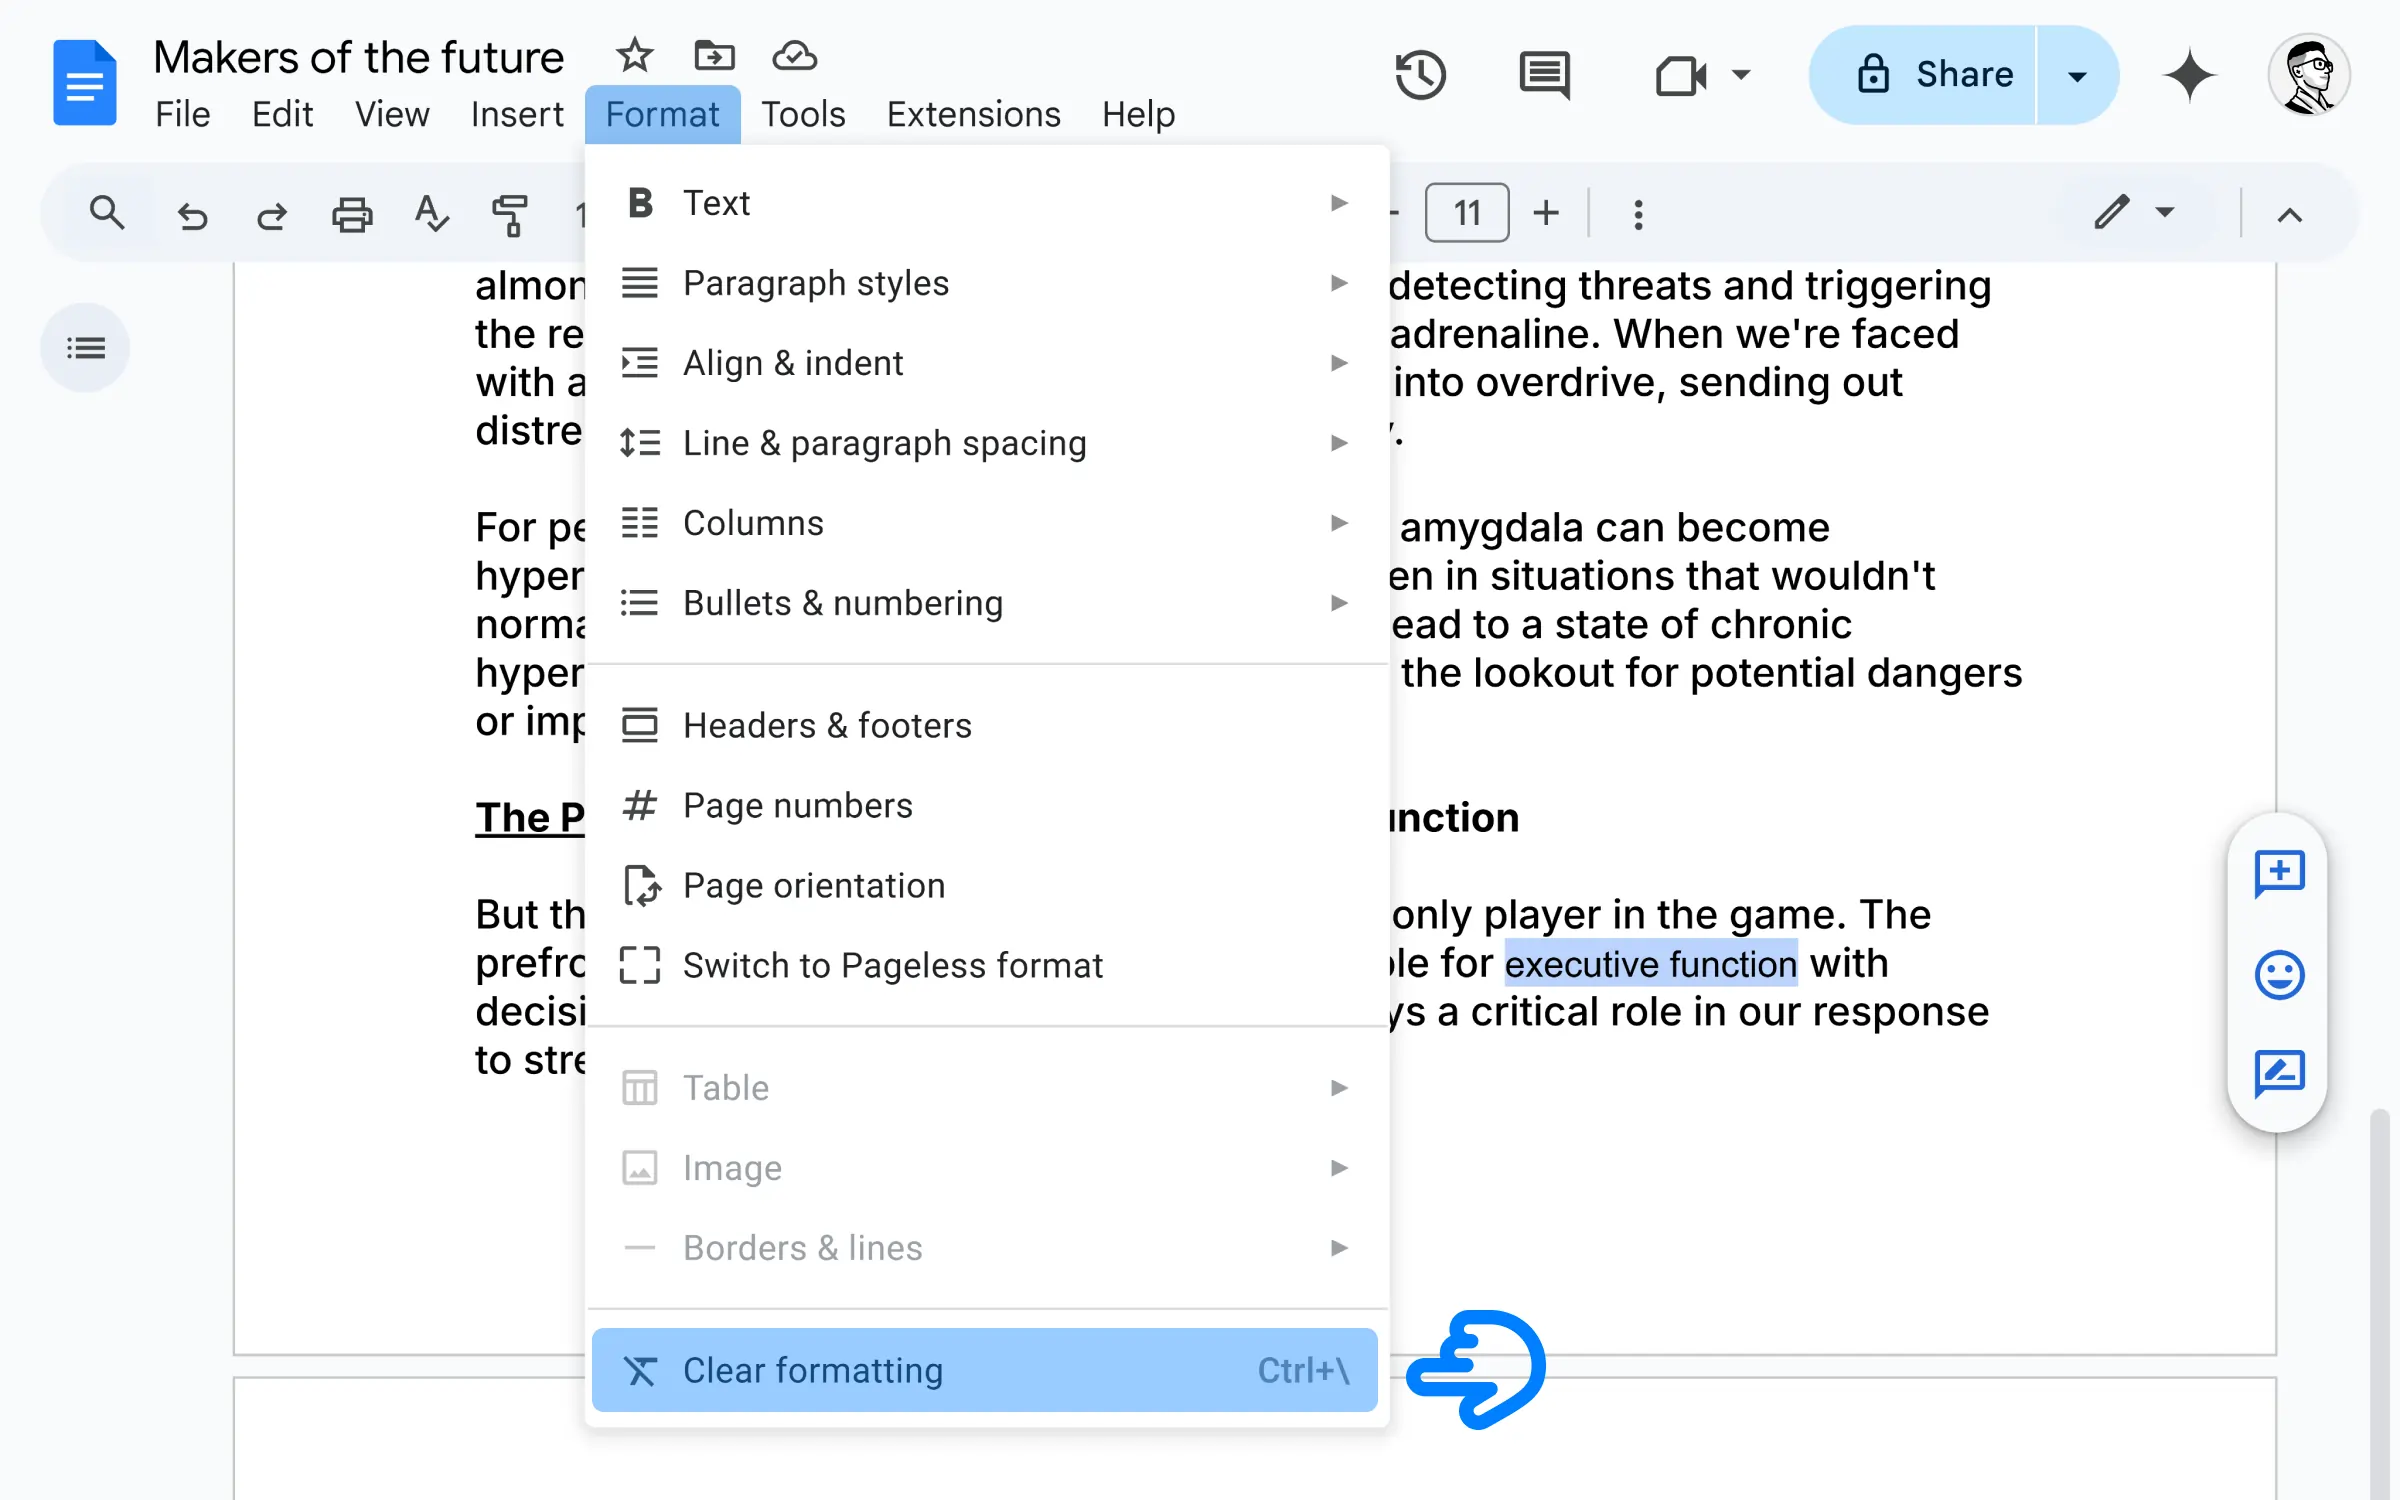Click the spell check icon in toolbar
This screenshot has height=1500, width=2400.
coord(430,211)
